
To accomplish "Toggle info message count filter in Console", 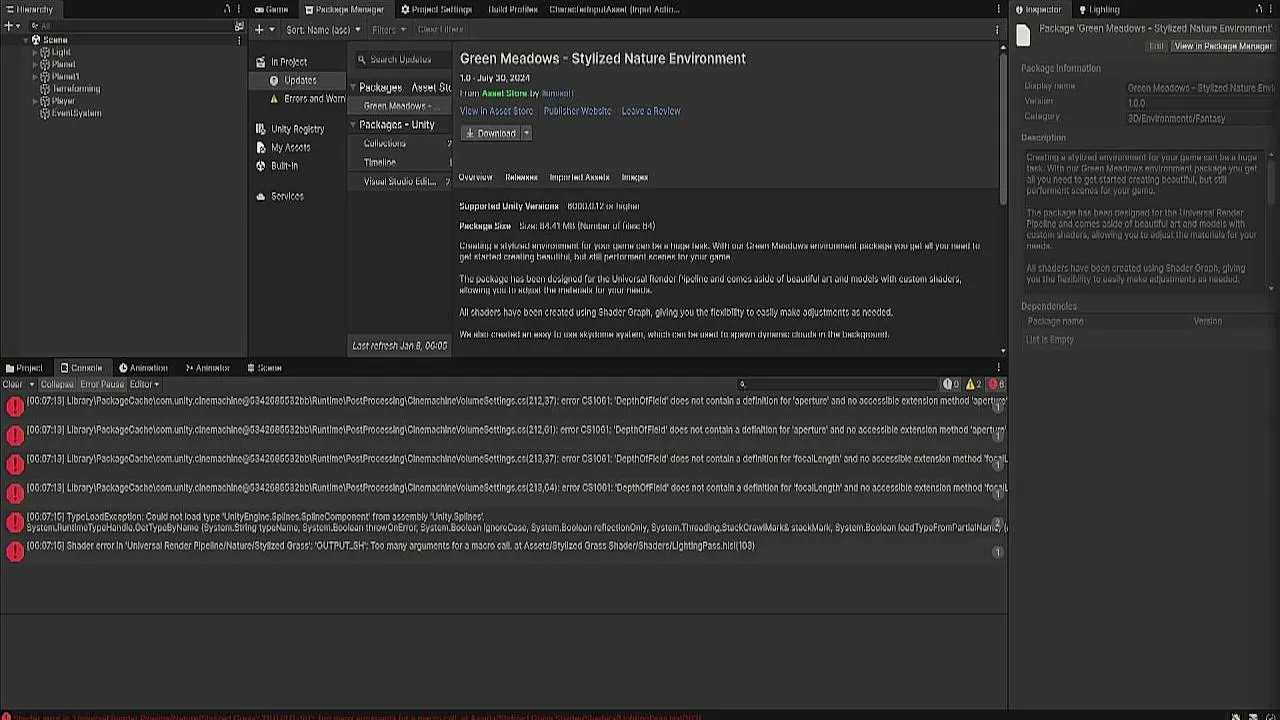I will point(951,384).
